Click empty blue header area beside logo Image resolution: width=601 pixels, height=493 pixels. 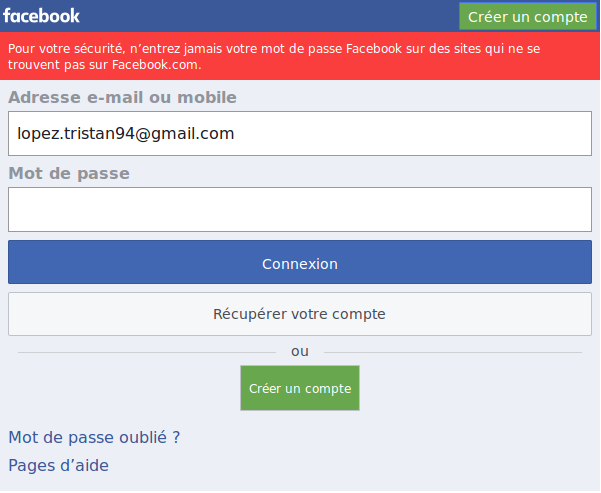point(260,16)
